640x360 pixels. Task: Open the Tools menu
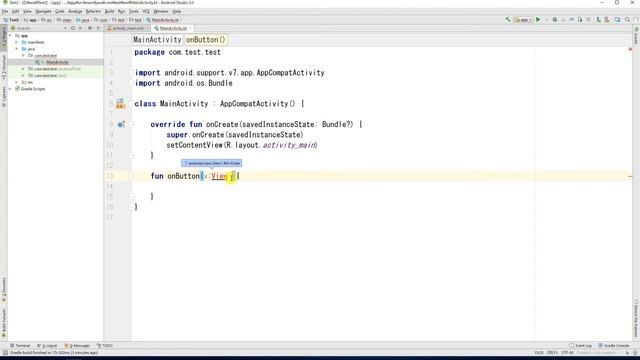coord(133,11)
